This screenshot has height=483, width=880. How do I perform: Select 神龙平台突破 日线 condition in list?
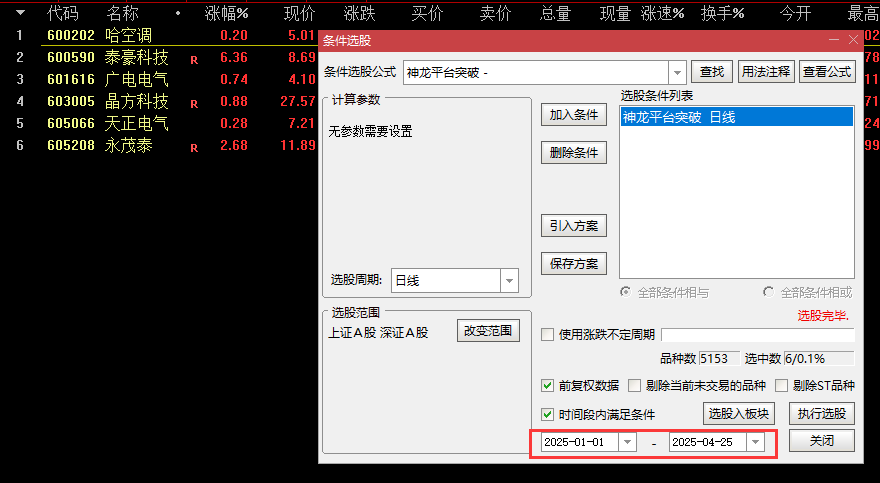click(737, 117)
